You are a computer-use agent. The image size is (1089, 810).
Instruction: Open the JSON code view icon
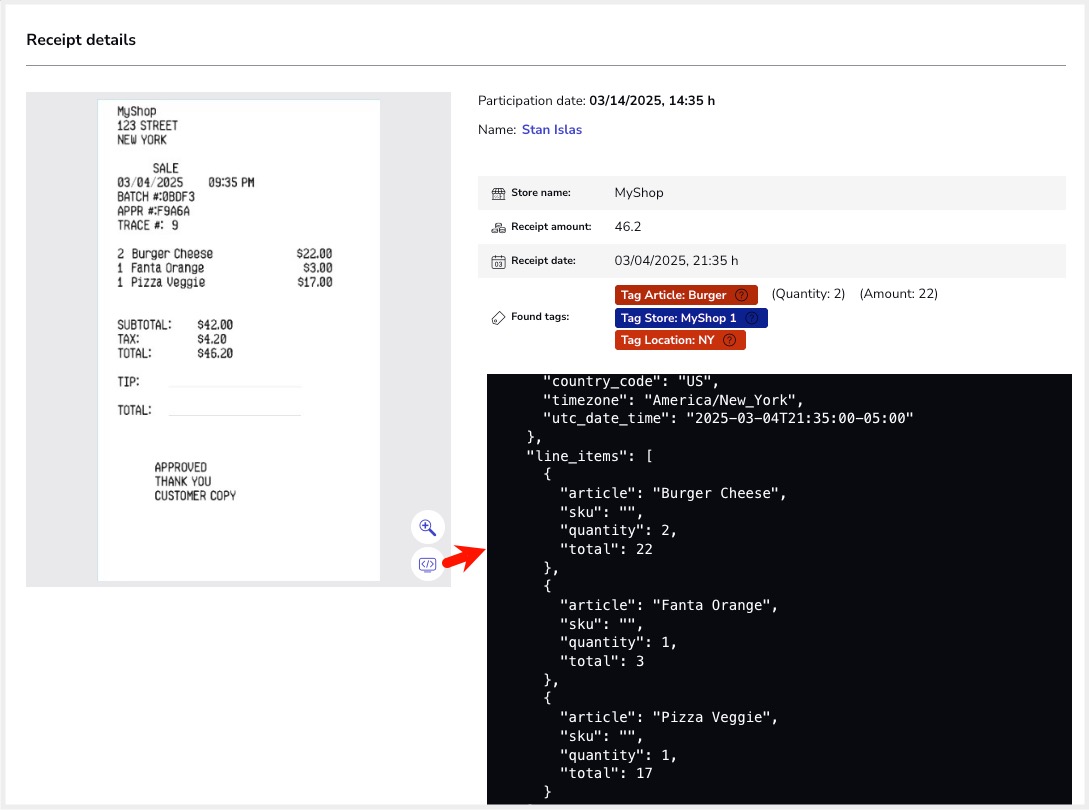[427, 565]
